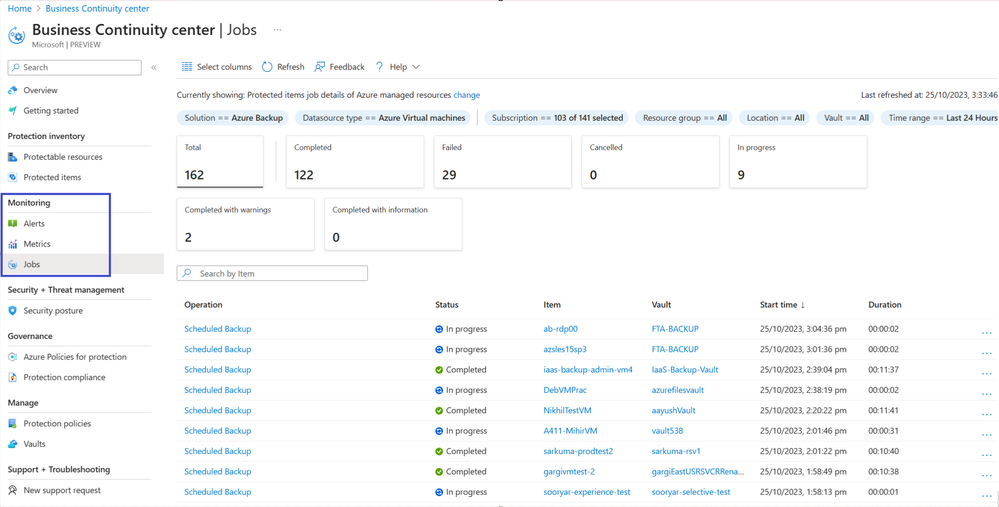This screenshot has width=999, height=507.
Task: Click the Metrics chart icon
Action: [13, 245]
